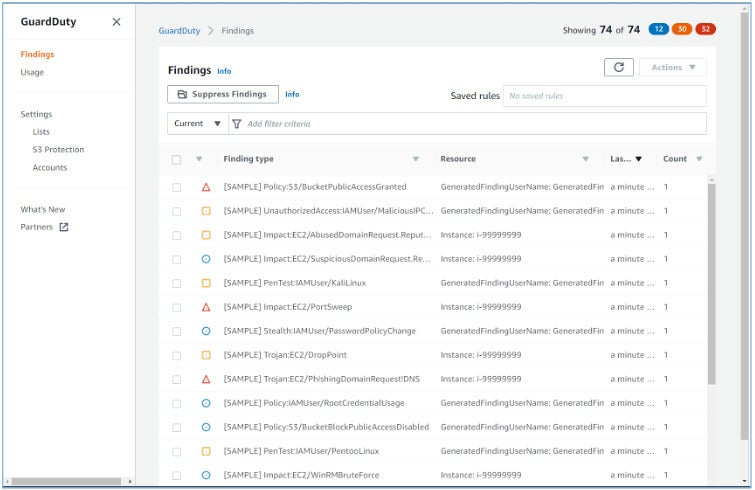Click the red high-severity count badge 32

click(x=705, y=29)
